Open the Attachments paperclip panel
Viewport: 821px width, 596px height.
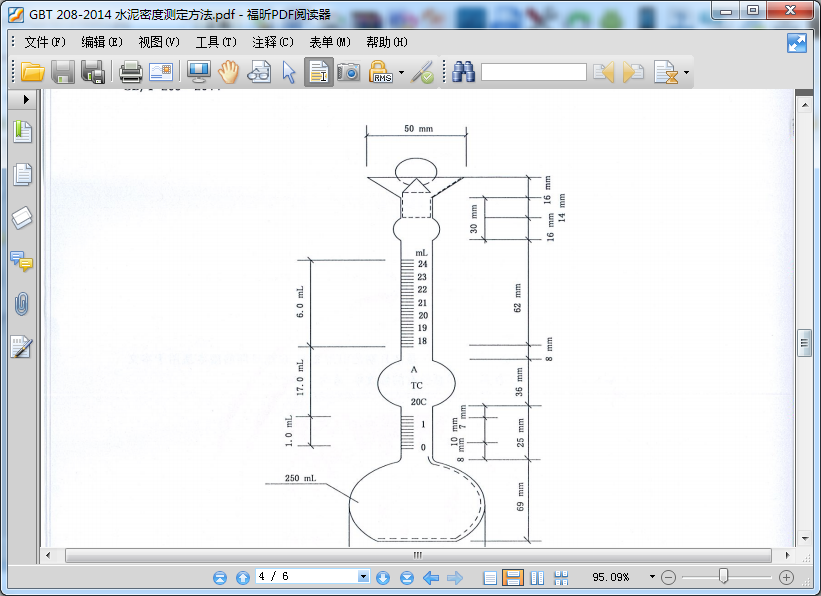tap(22, 304)
